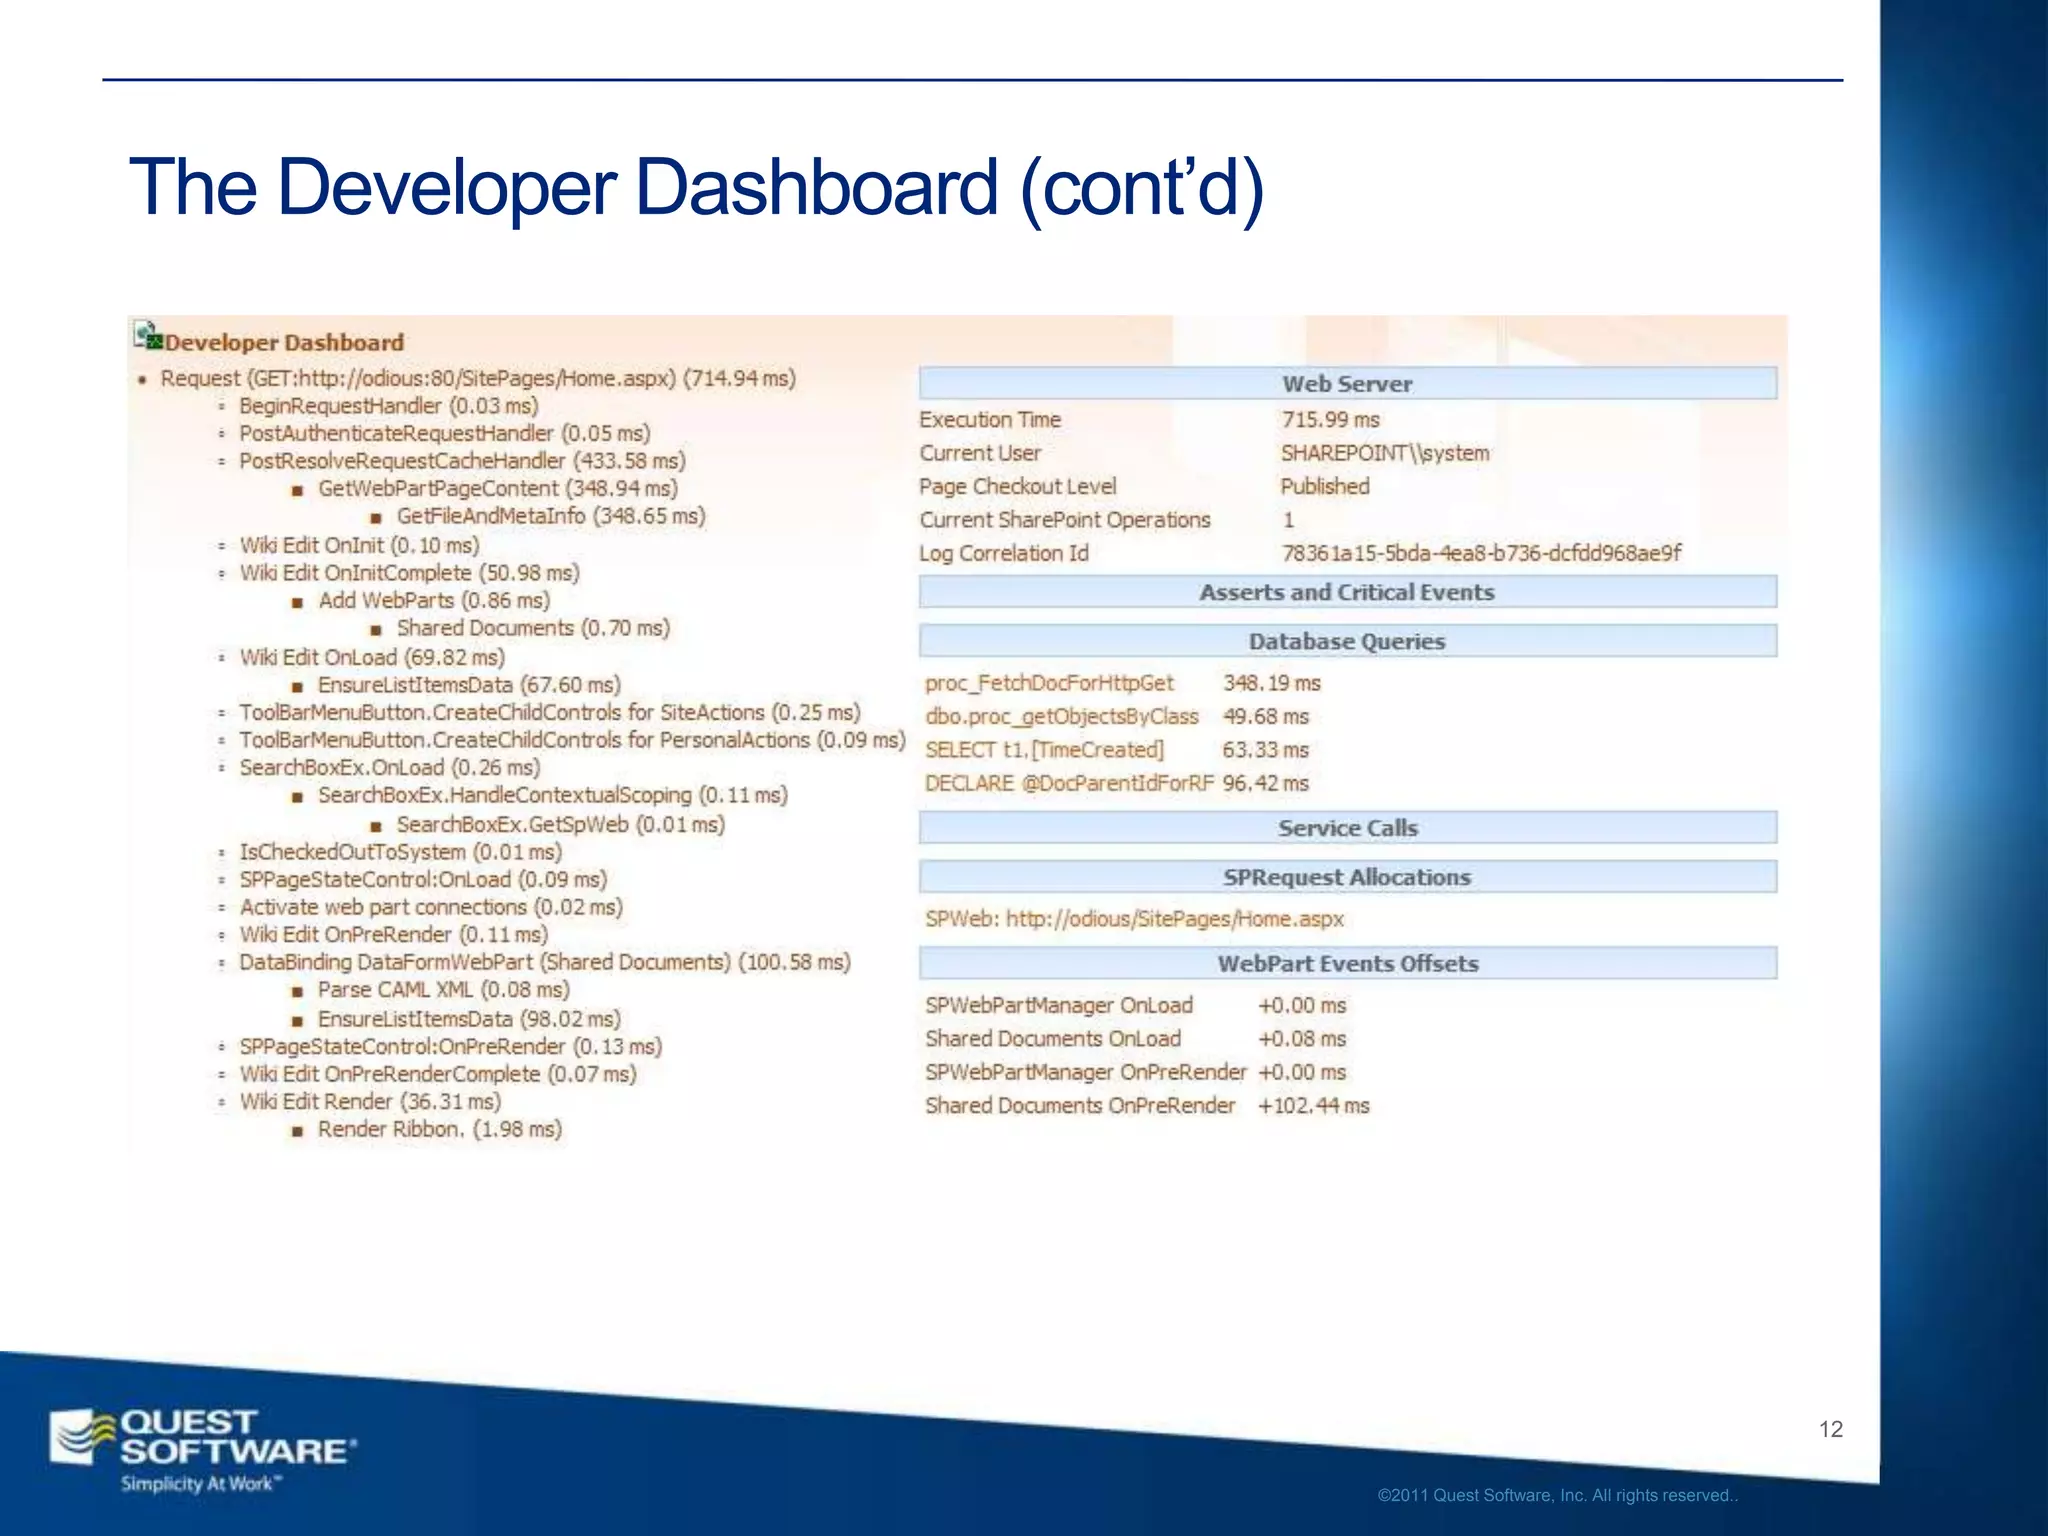Image resolution: width=2048 pixels, height=1536 pixels.
Task: Select Wiki Edit OnPreRender (0.11 ms)
Action: pos(393,934)
